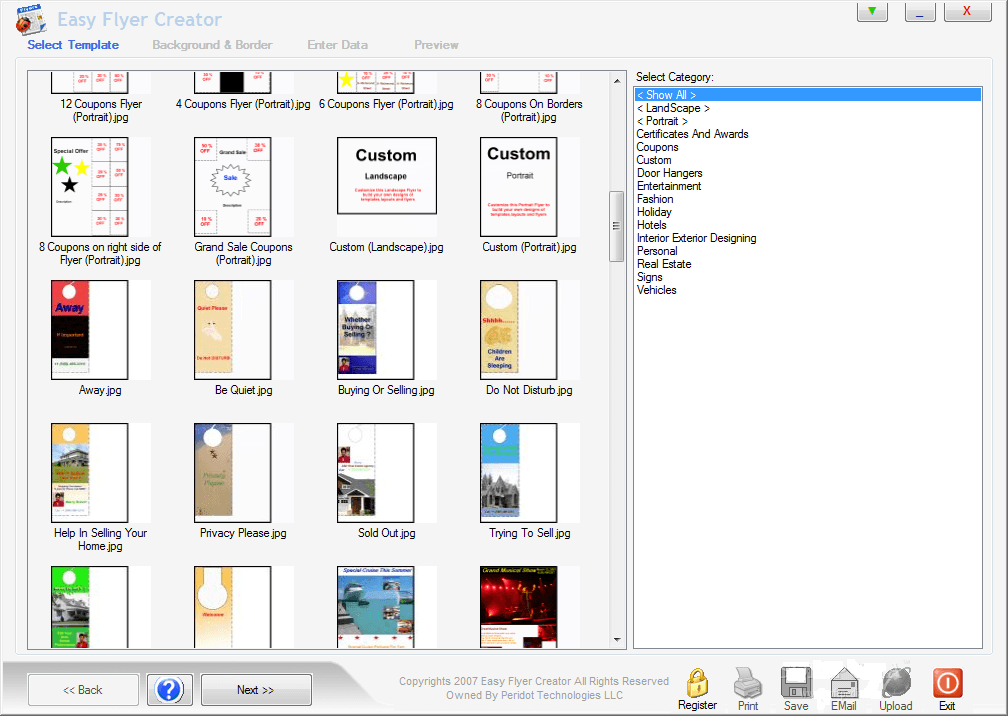Image resolution: width=1008 pixels, height=716 pixels.
Task: Select the < Show All > category
Action: [807, 95]
